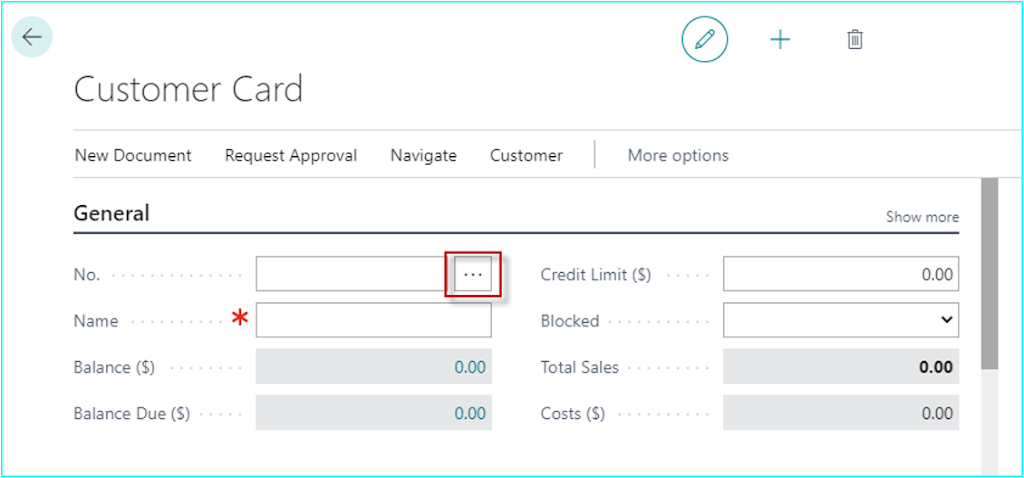This screenshot has height=478, width=1024.
Task: Click the vertical scrollbar thumb
Action: (989, 273)
